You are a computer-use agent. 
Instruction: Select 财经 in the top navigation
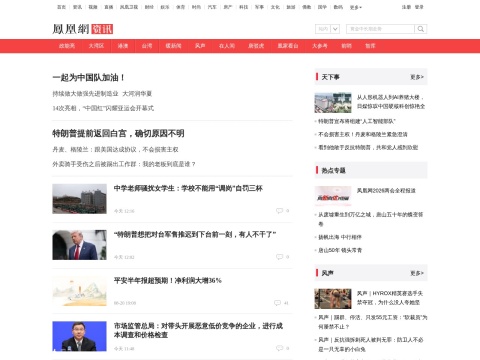[149, 7]
